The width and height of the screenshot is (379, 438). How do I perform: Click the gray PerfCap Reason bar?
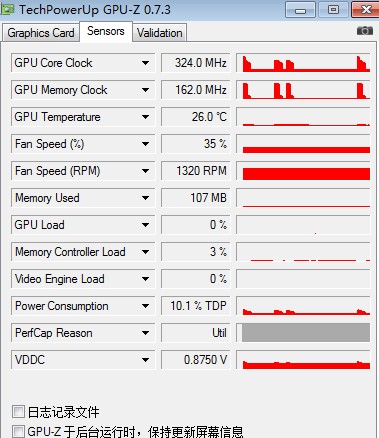[x=306, y=333]
